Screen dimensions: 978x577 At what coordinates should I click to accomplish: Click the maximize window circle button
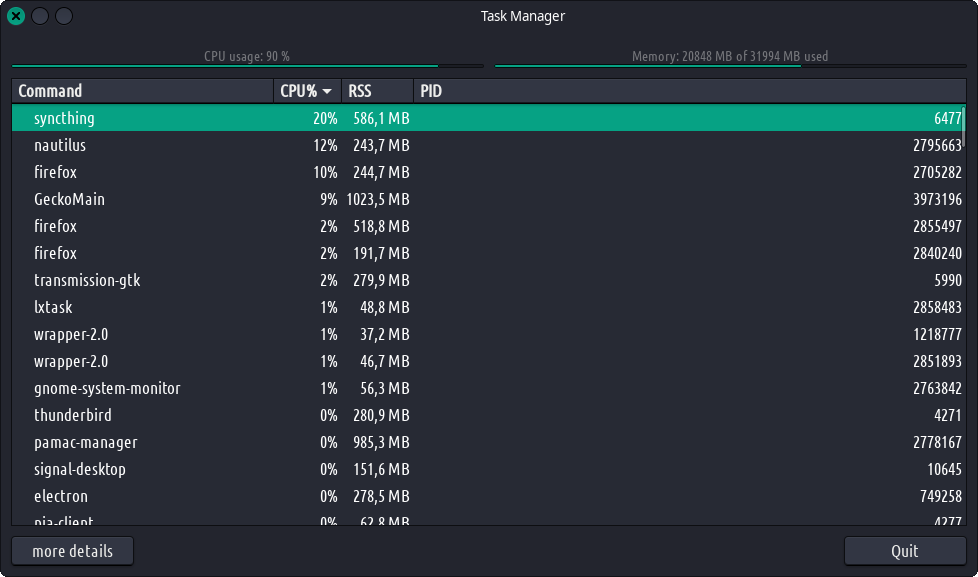[63, 16]
